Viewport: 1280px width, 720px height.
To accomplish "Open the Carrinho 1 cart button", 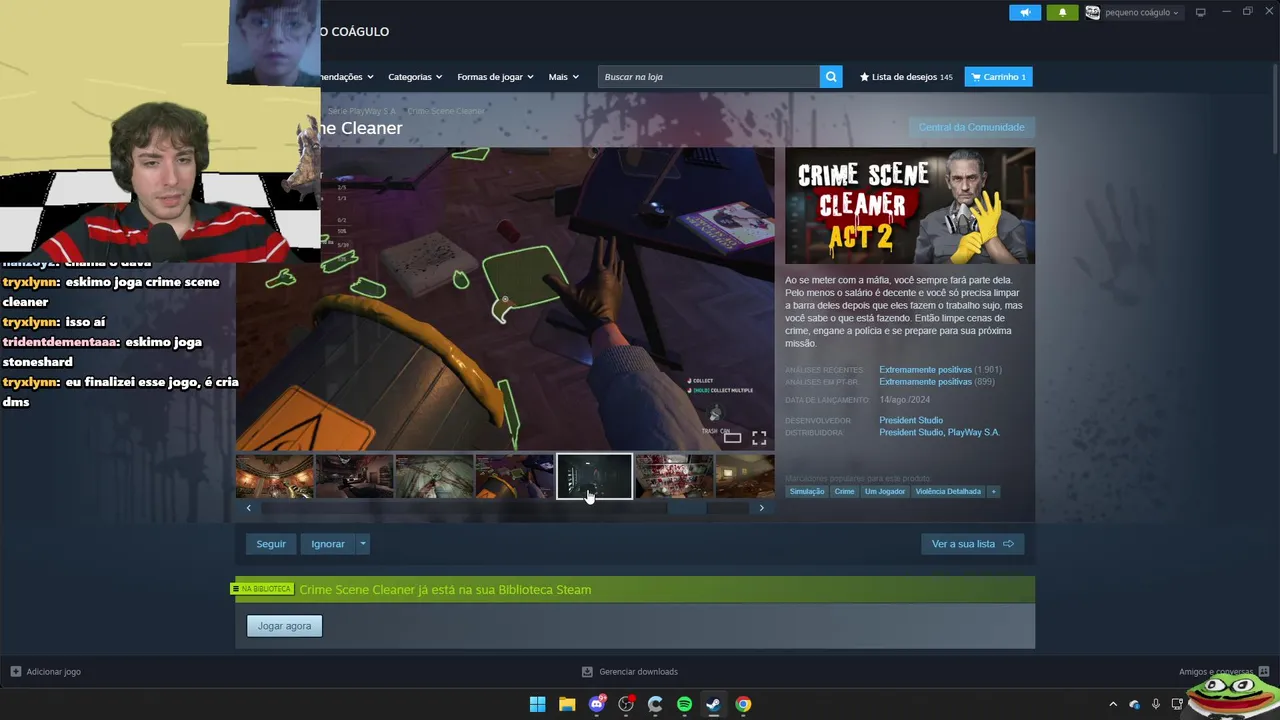I will pyautogui.click(x=998, y=77).
